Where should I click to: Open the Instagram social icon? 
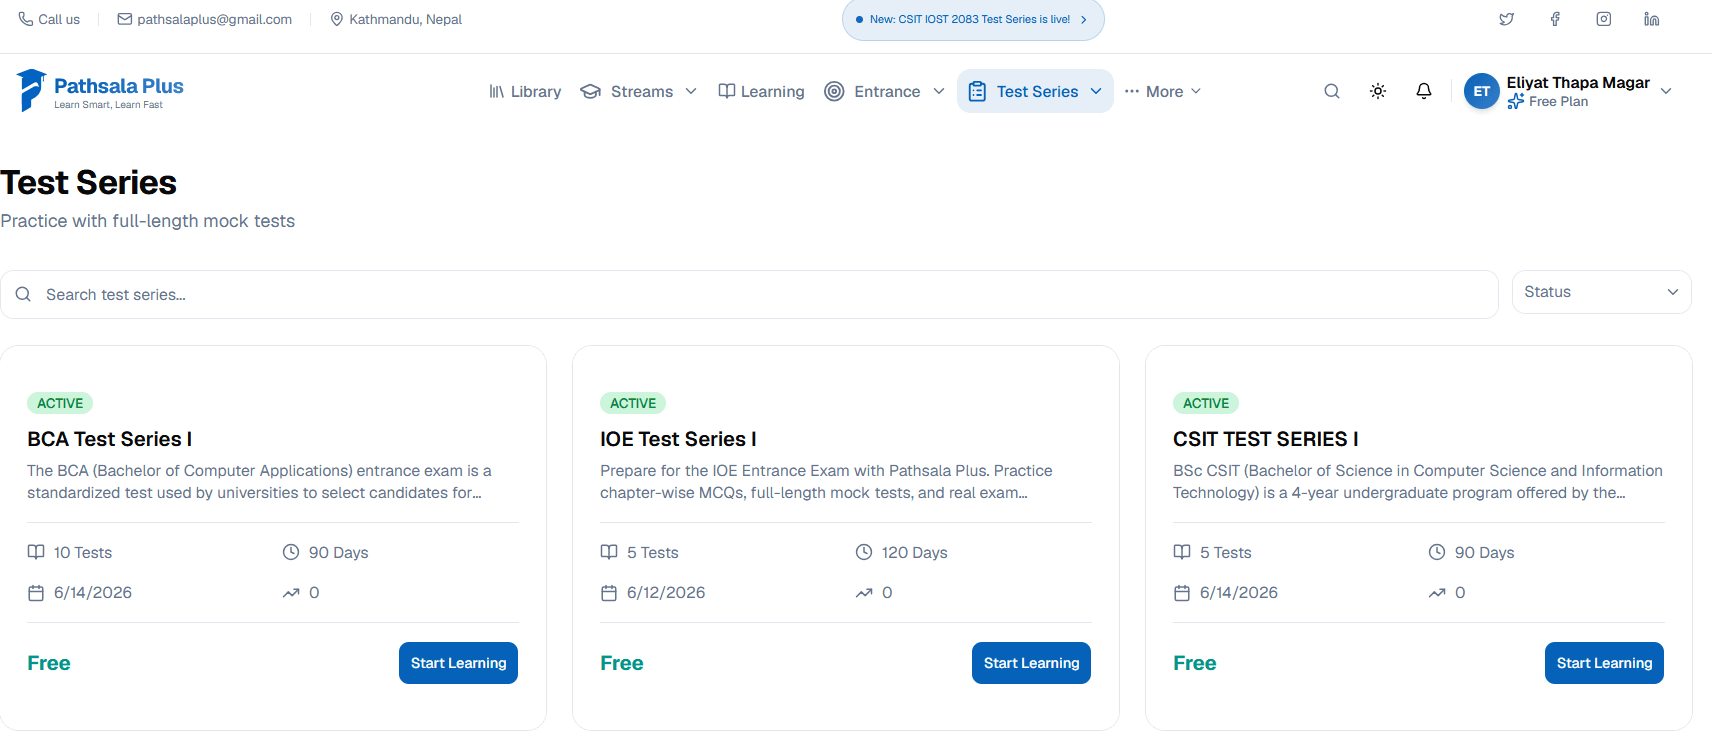point(1604,19)
